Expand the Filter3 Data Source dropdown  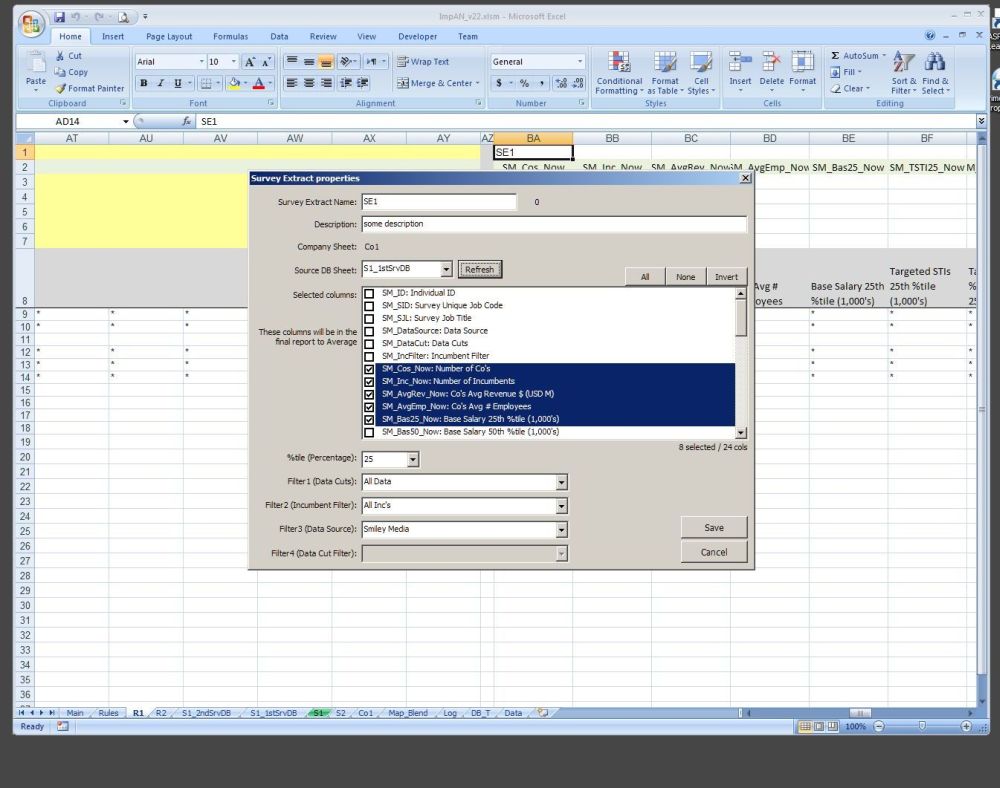click(x=561, y=529)
